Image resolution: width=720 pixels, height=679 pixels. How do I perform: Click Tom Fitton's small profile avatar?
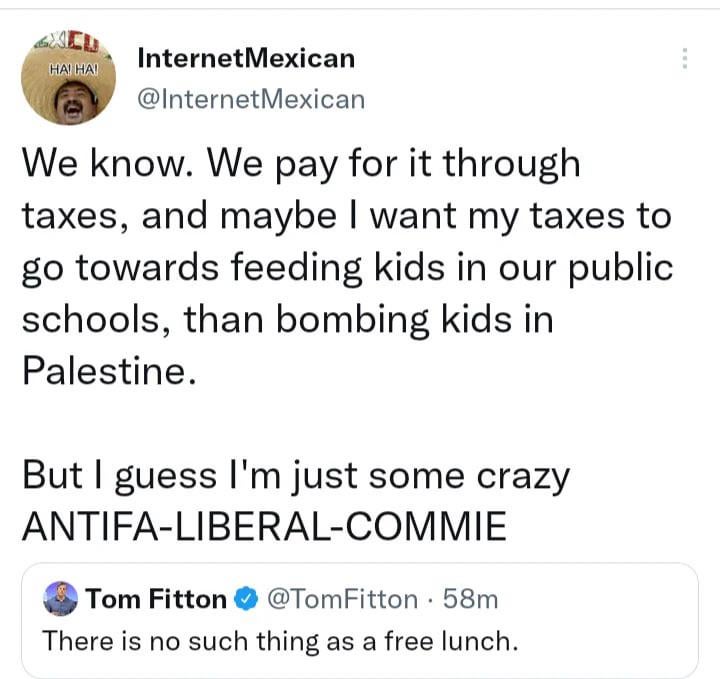pos(61,598)
